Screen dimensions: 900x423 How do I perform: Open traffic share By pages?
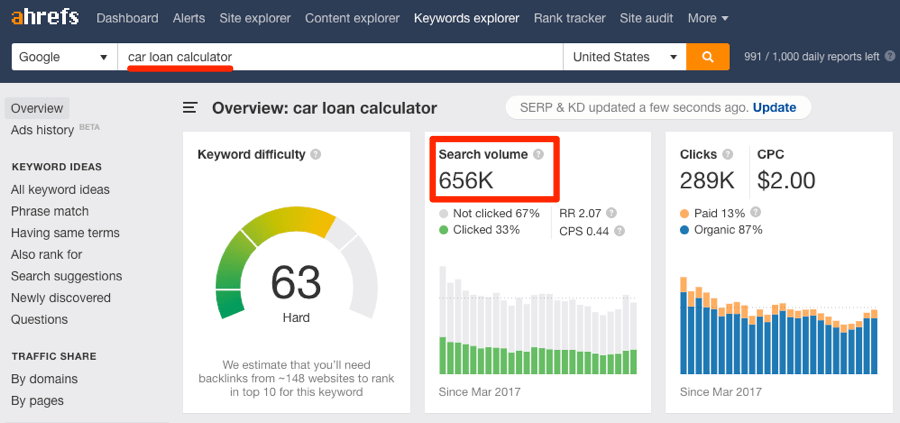click(37, 401)
